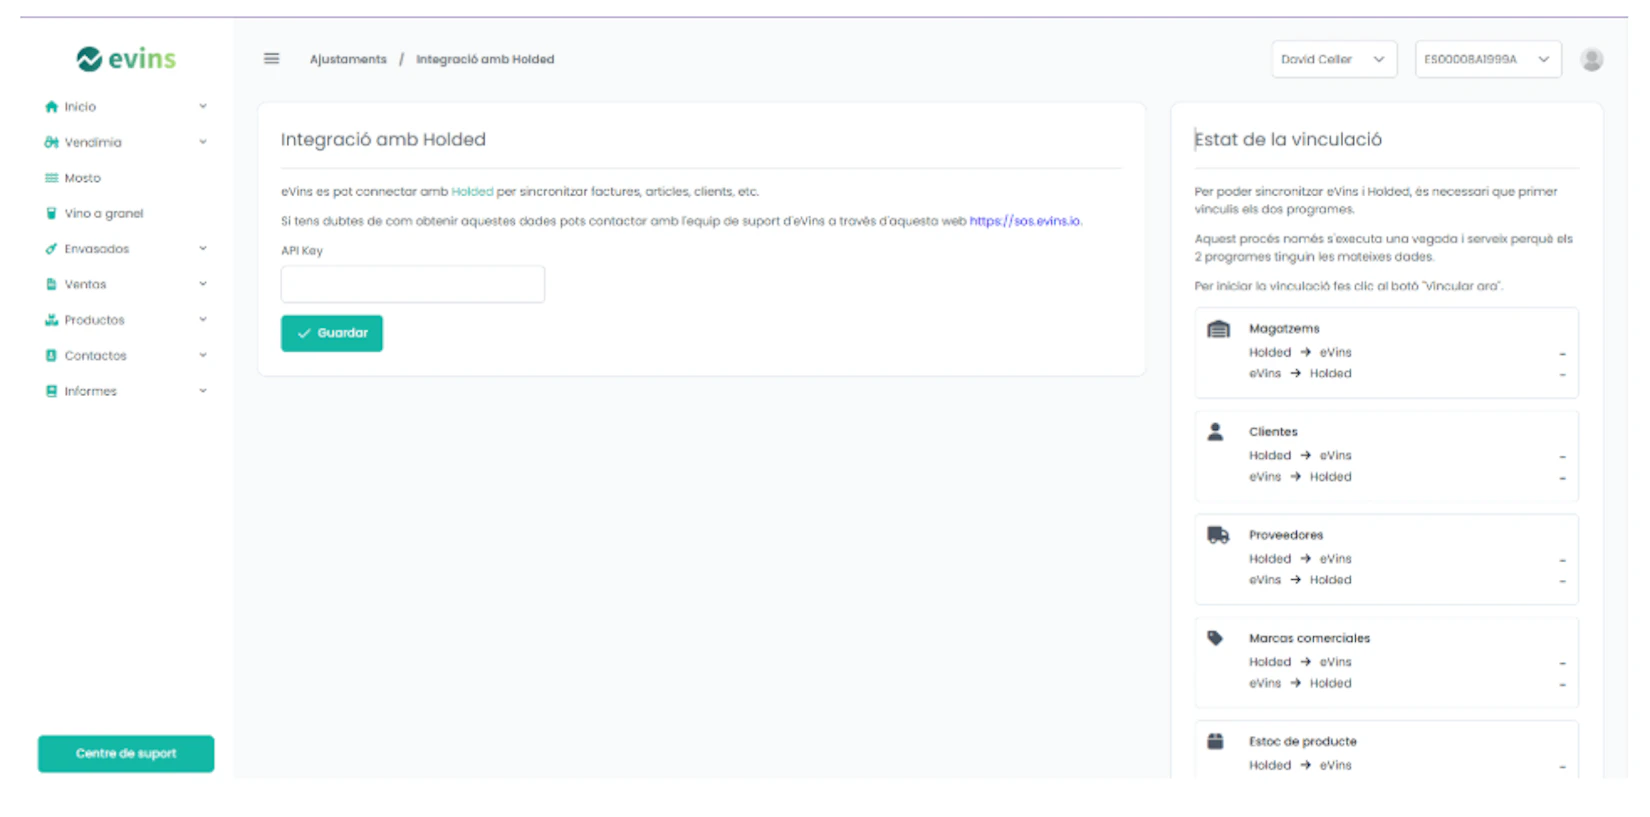Open the ES00008AI999A dropdown

pos(1487,60)
